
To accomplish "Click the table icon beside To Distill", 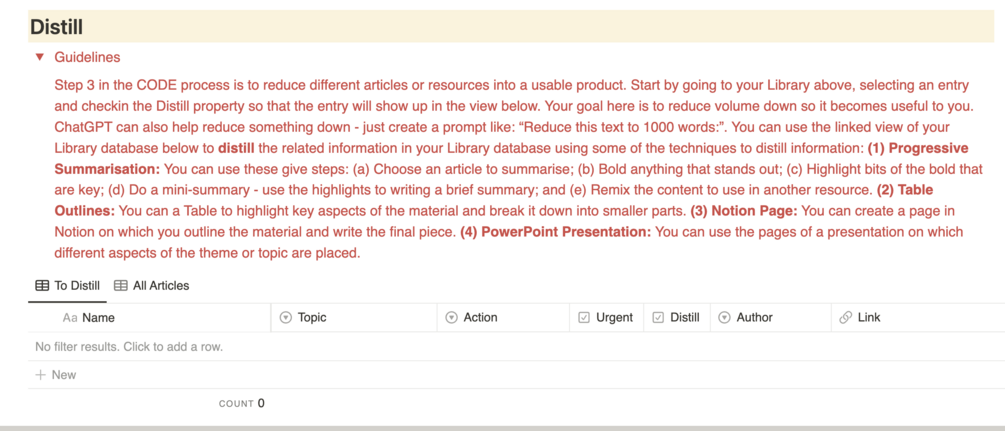I will pos(42,286).
